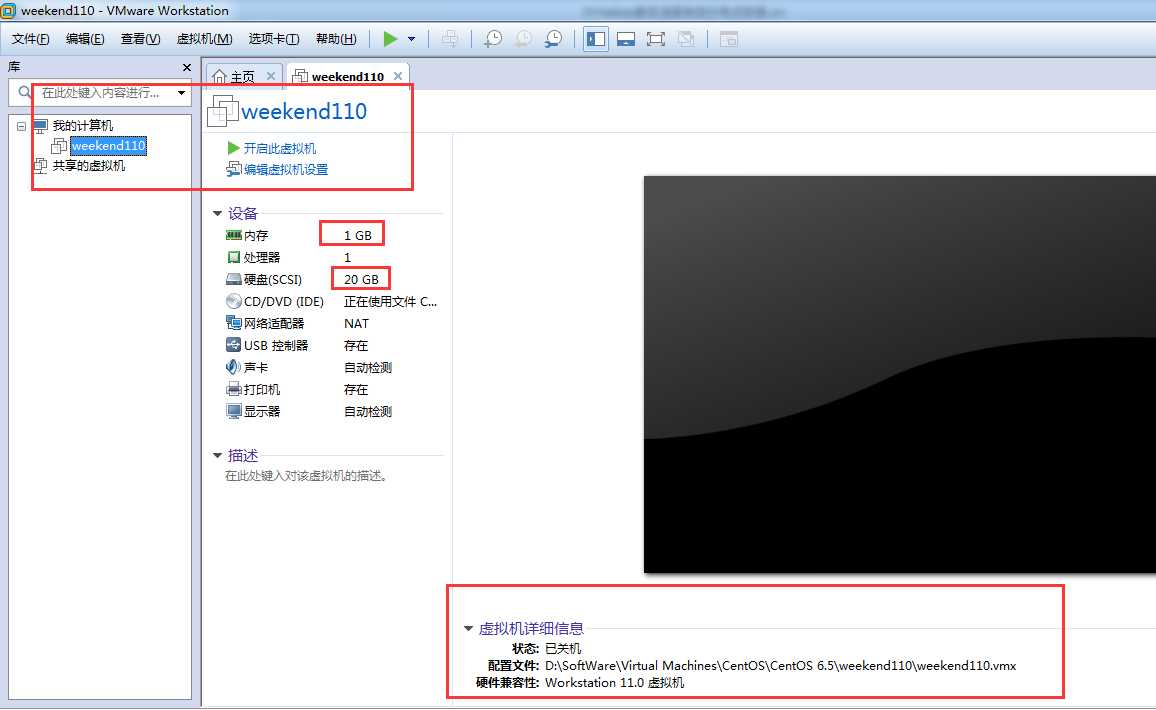This screenshot has height=710, width=1156.
Task: Close the weekend110 tab
Action: 397,76
